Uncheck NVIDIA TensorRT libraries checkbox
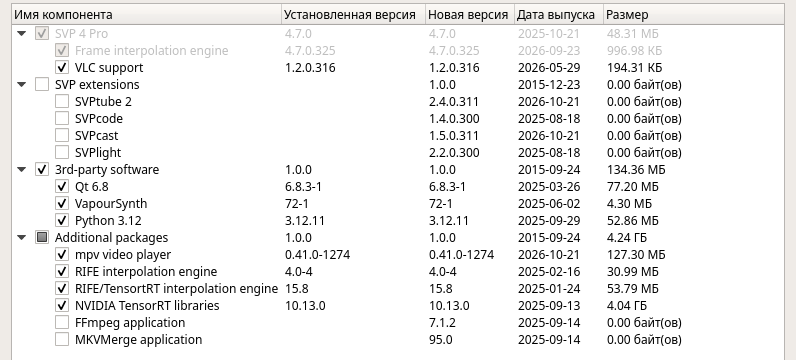The image size is (796, 360). click(x=62, y=306)
